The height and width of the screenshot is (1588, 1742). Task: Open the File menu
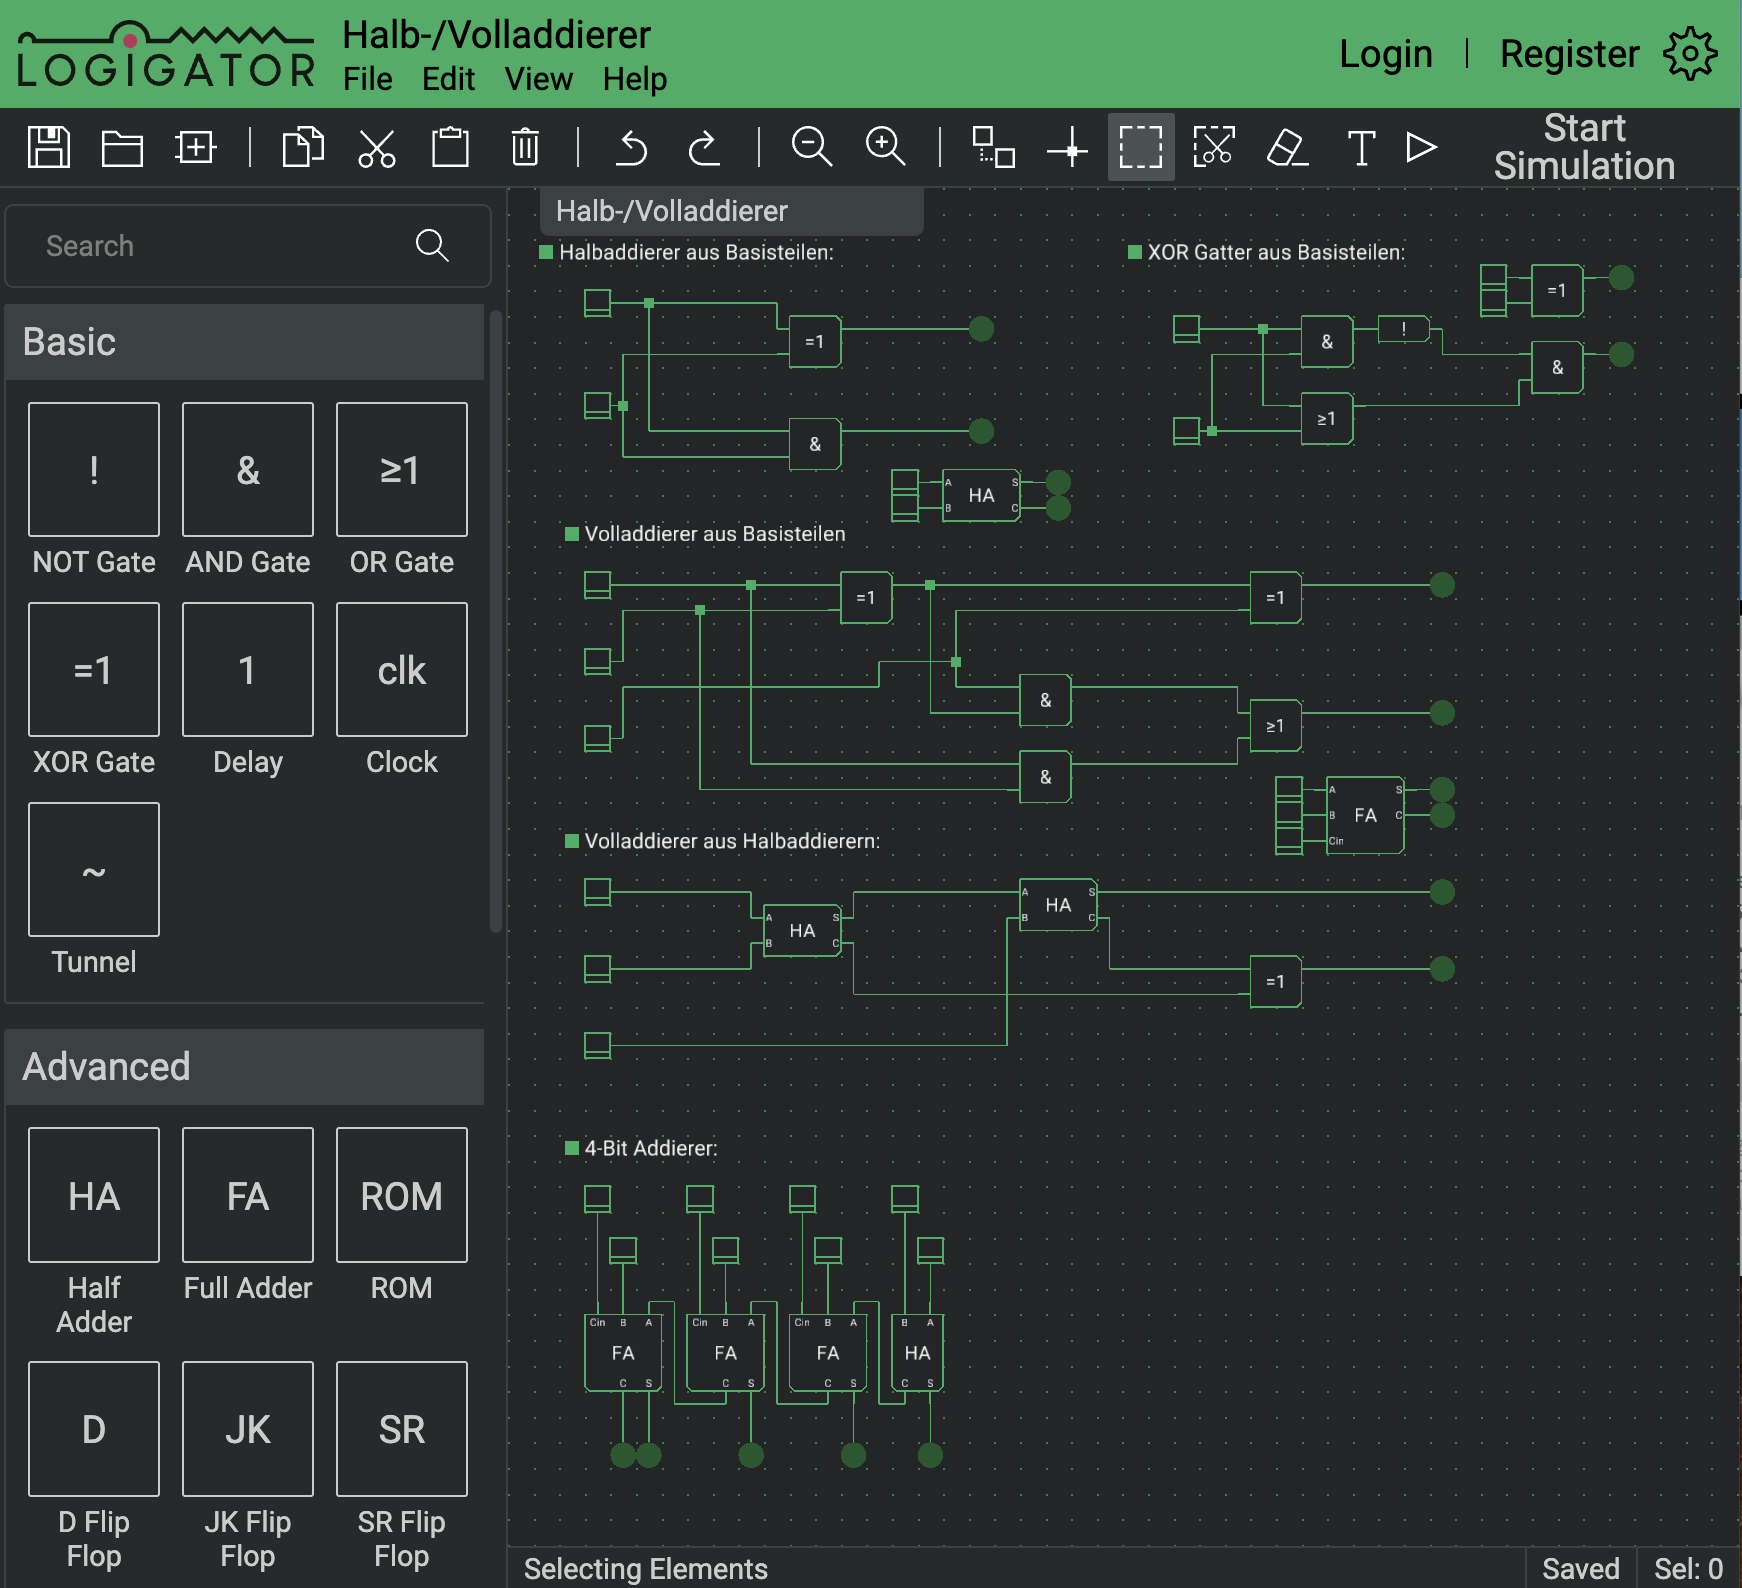pos(367,79)
